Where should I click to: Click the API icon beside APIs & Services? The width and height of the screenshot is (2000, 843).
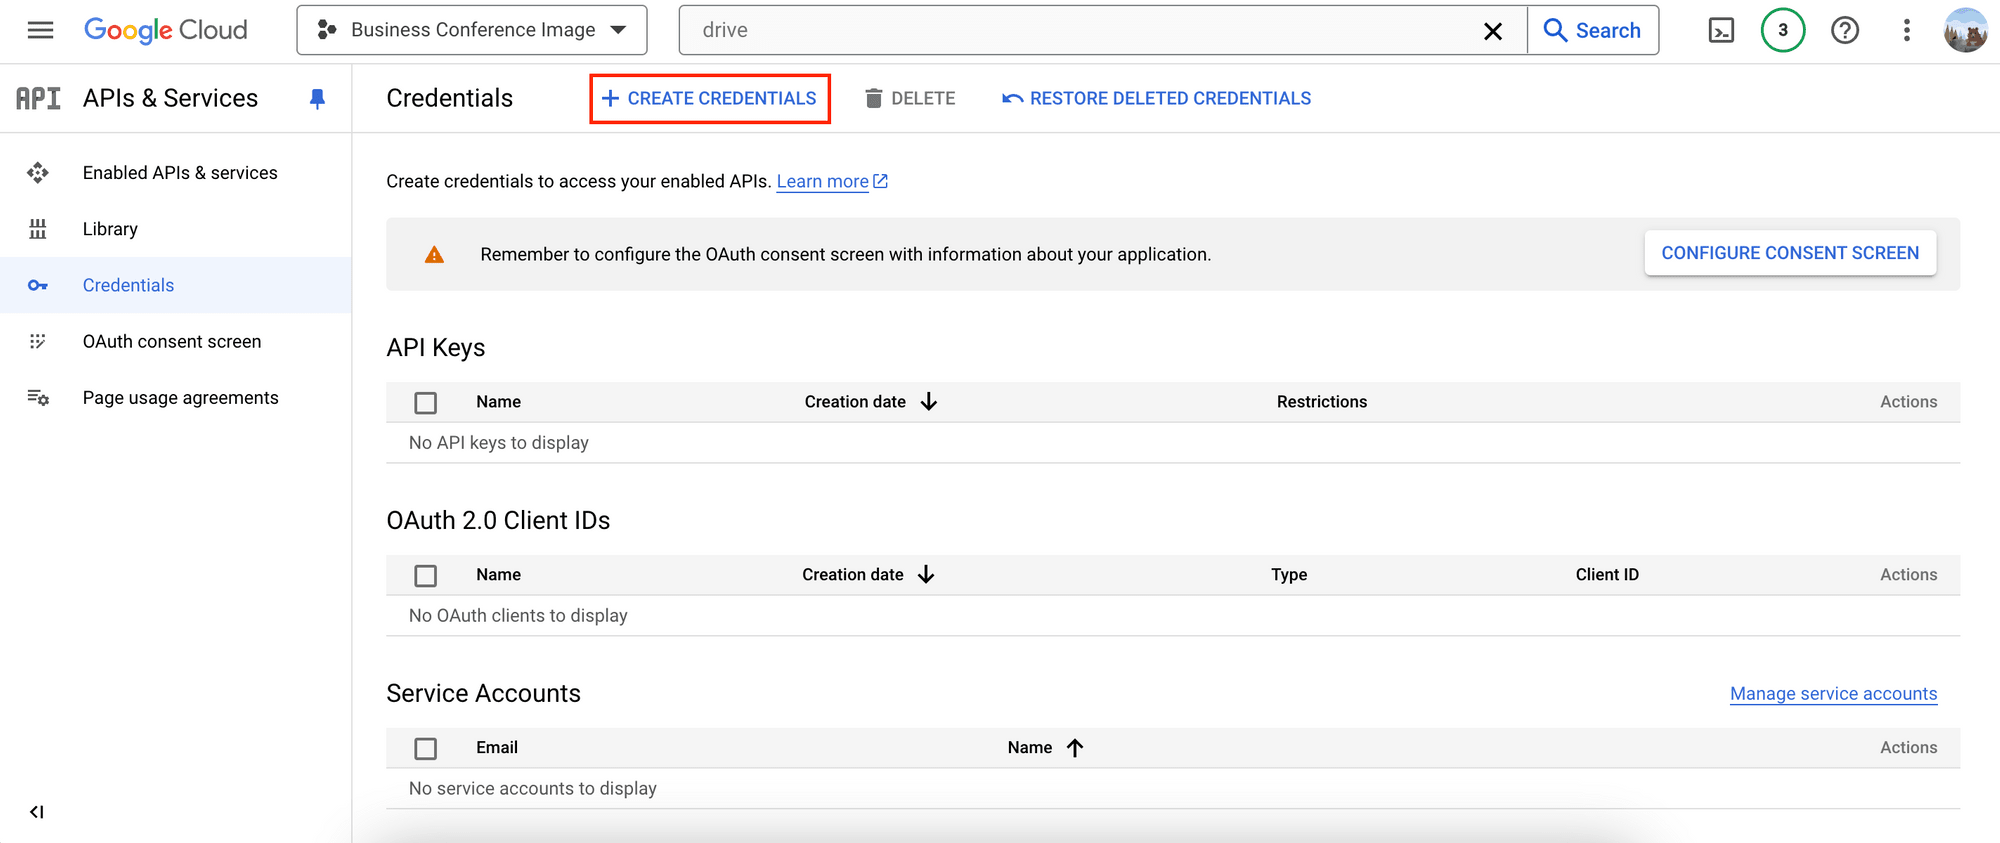point(38,98)
